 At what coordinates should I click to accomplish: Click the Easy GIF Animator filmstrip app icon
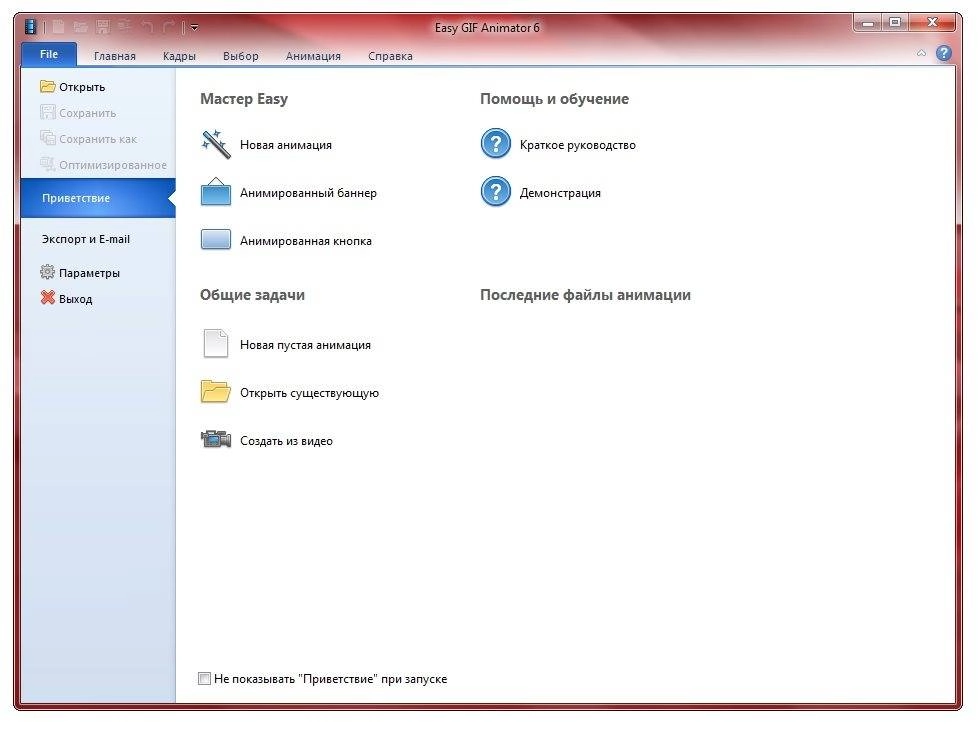[x=31, y=27]
